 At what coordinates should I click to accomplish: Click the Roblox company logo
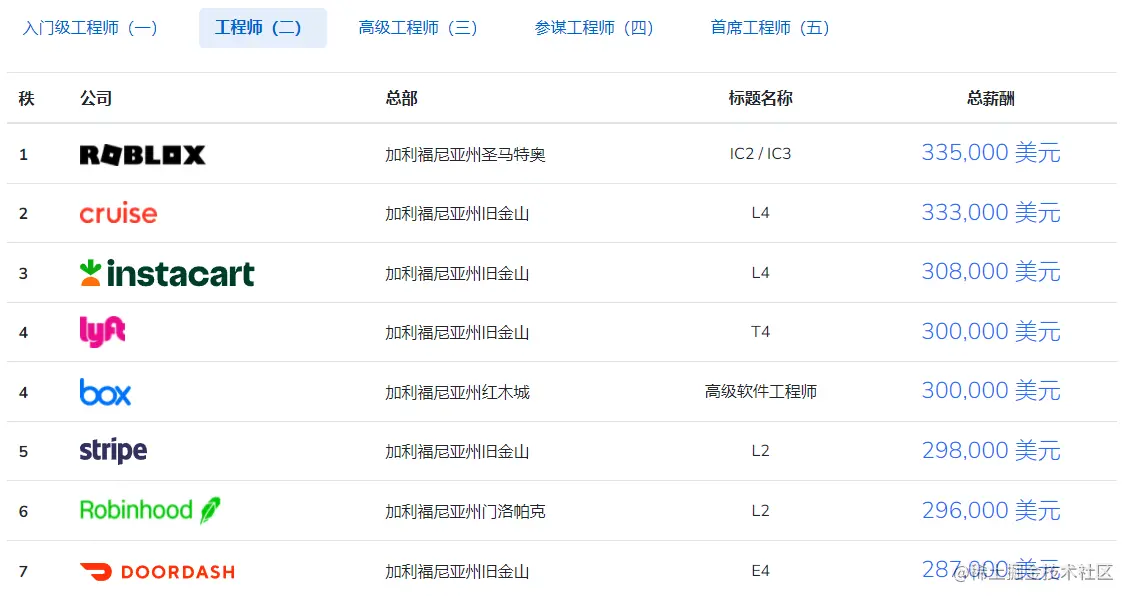142,155
